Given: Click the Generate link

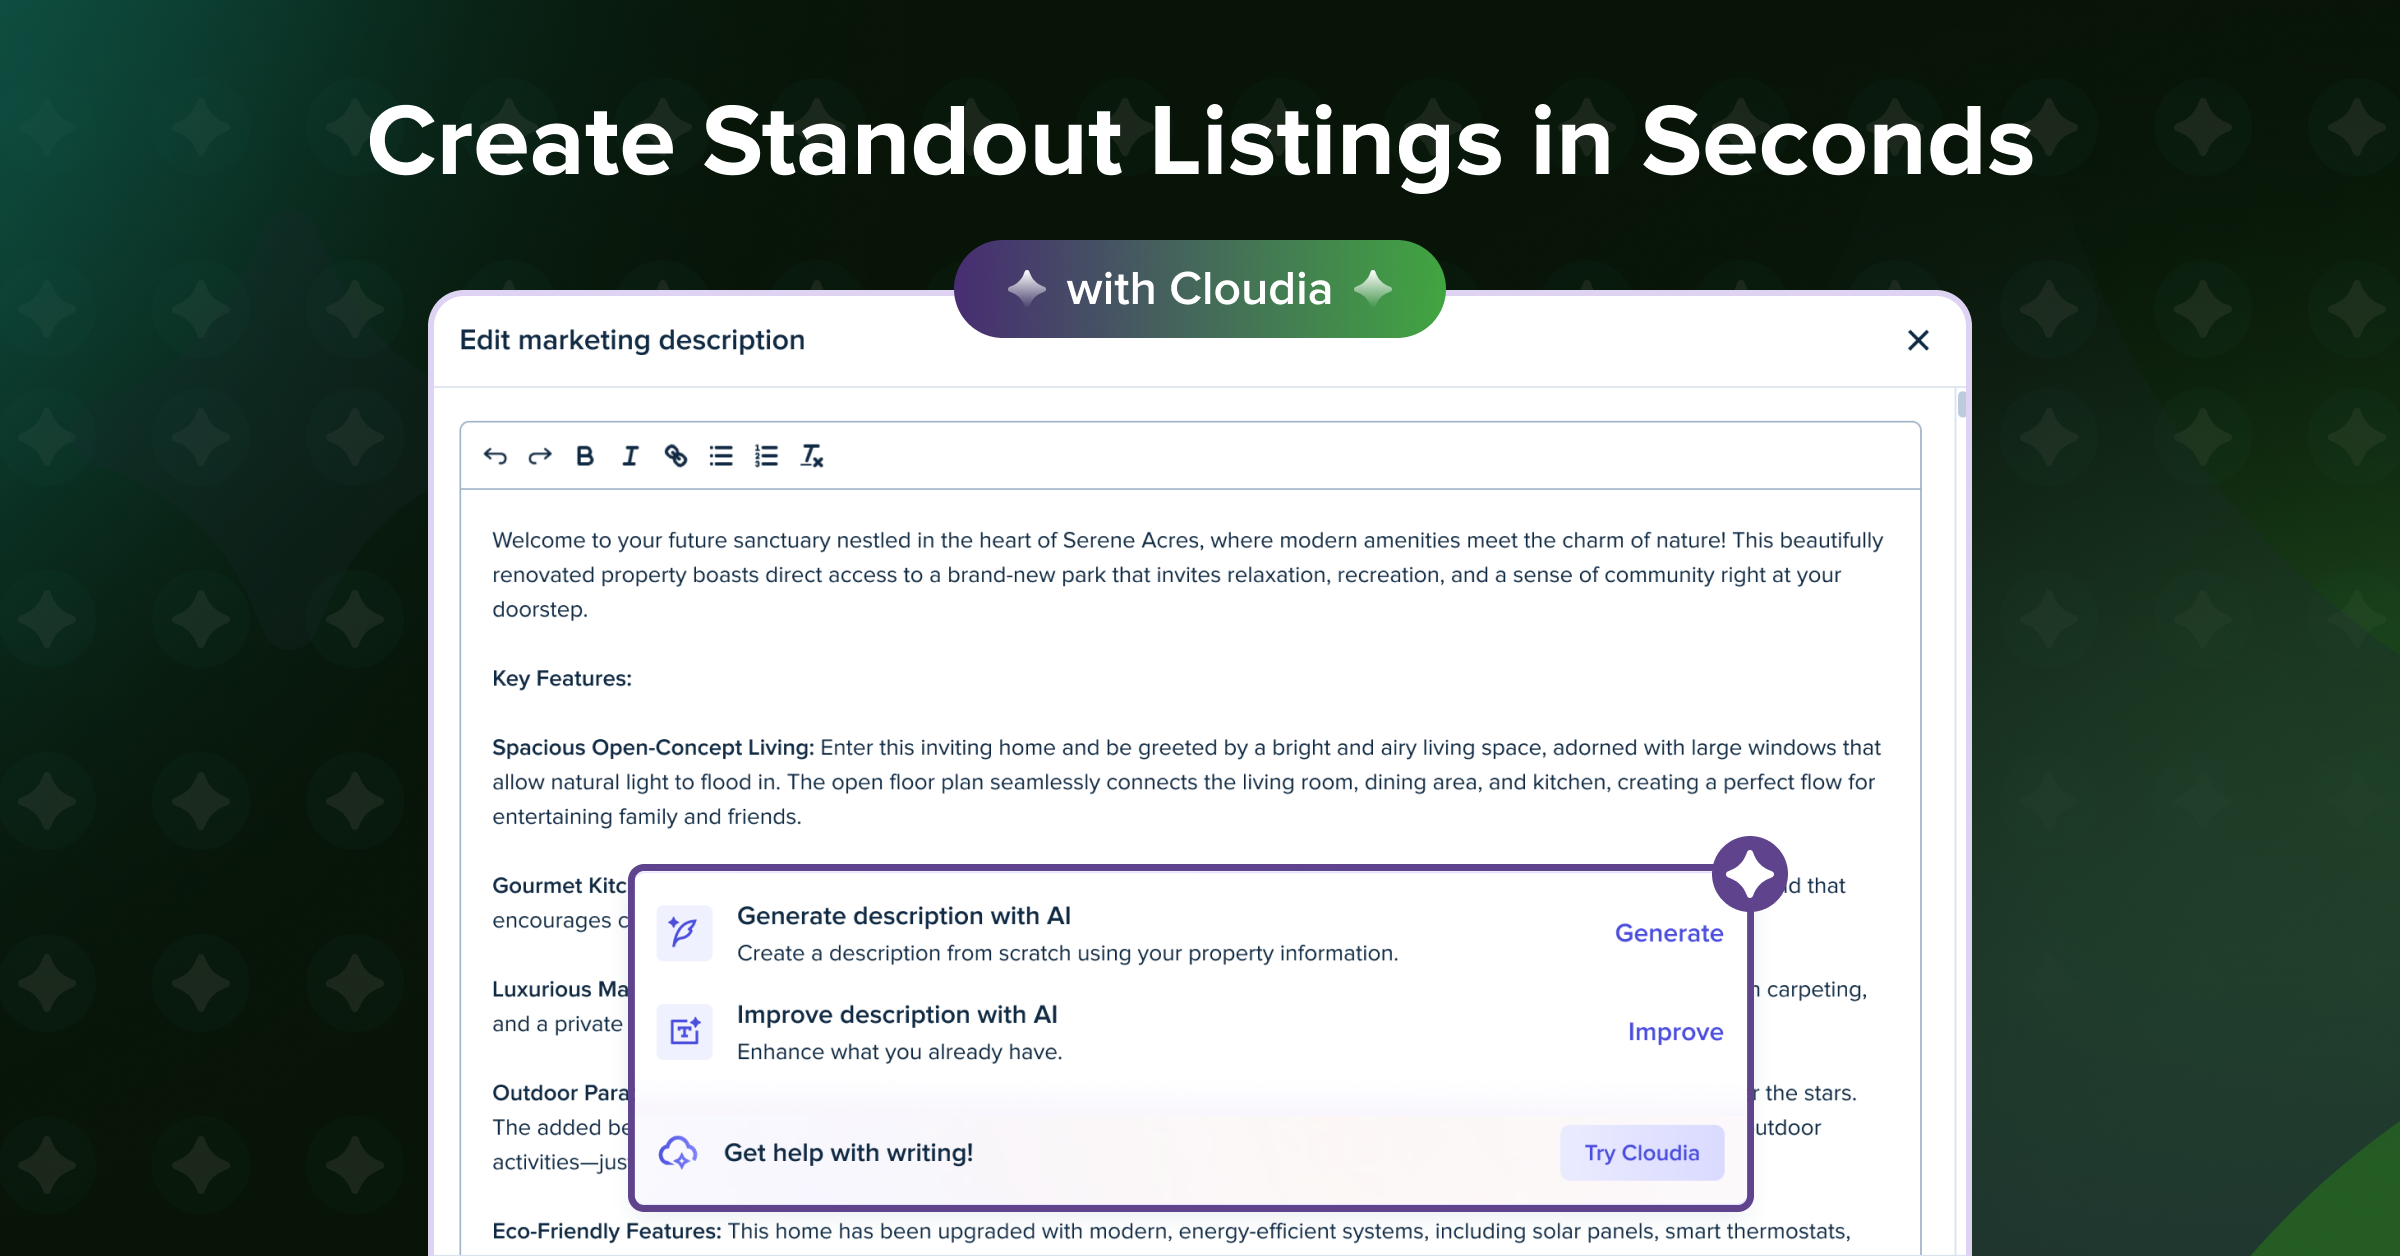Looking at the screenshot, I should click(x=1669, y=933).
